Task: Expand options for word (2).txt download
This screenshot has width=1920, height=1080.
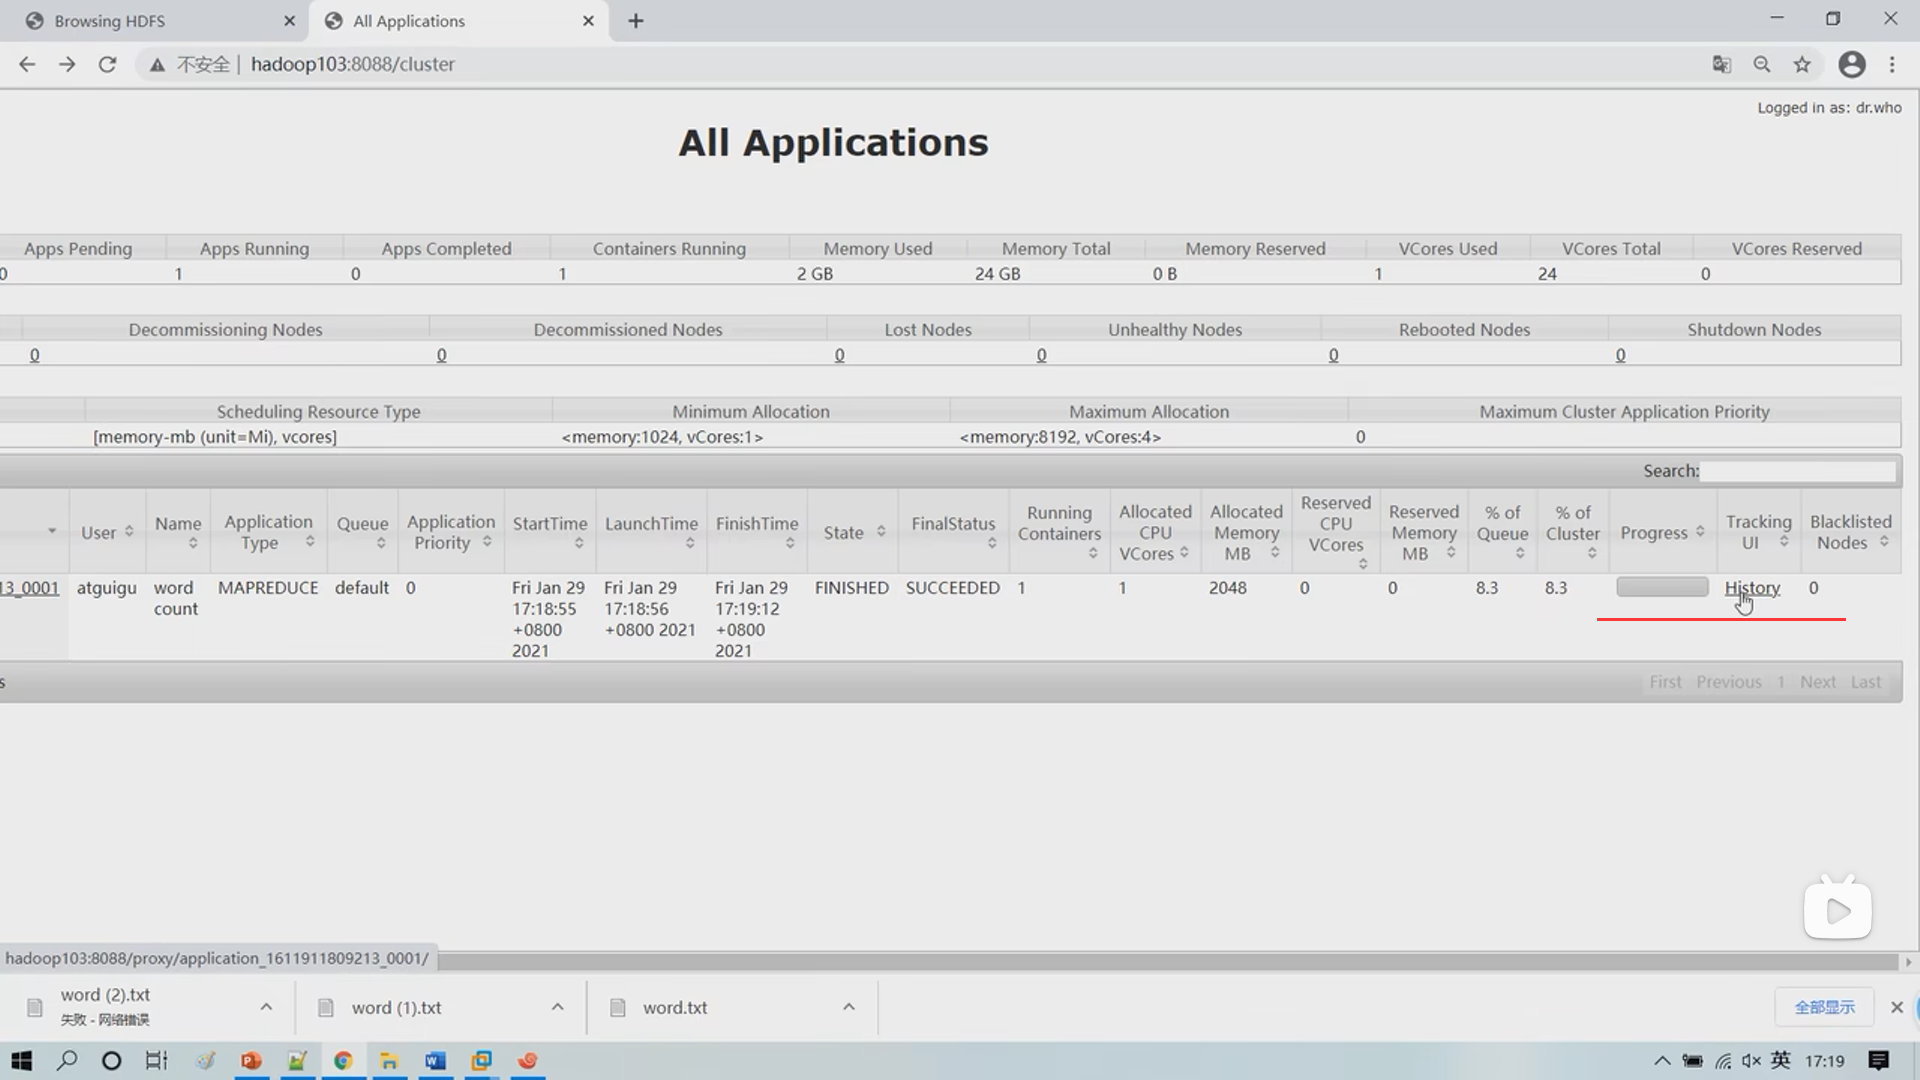Action: [266, 1007]
